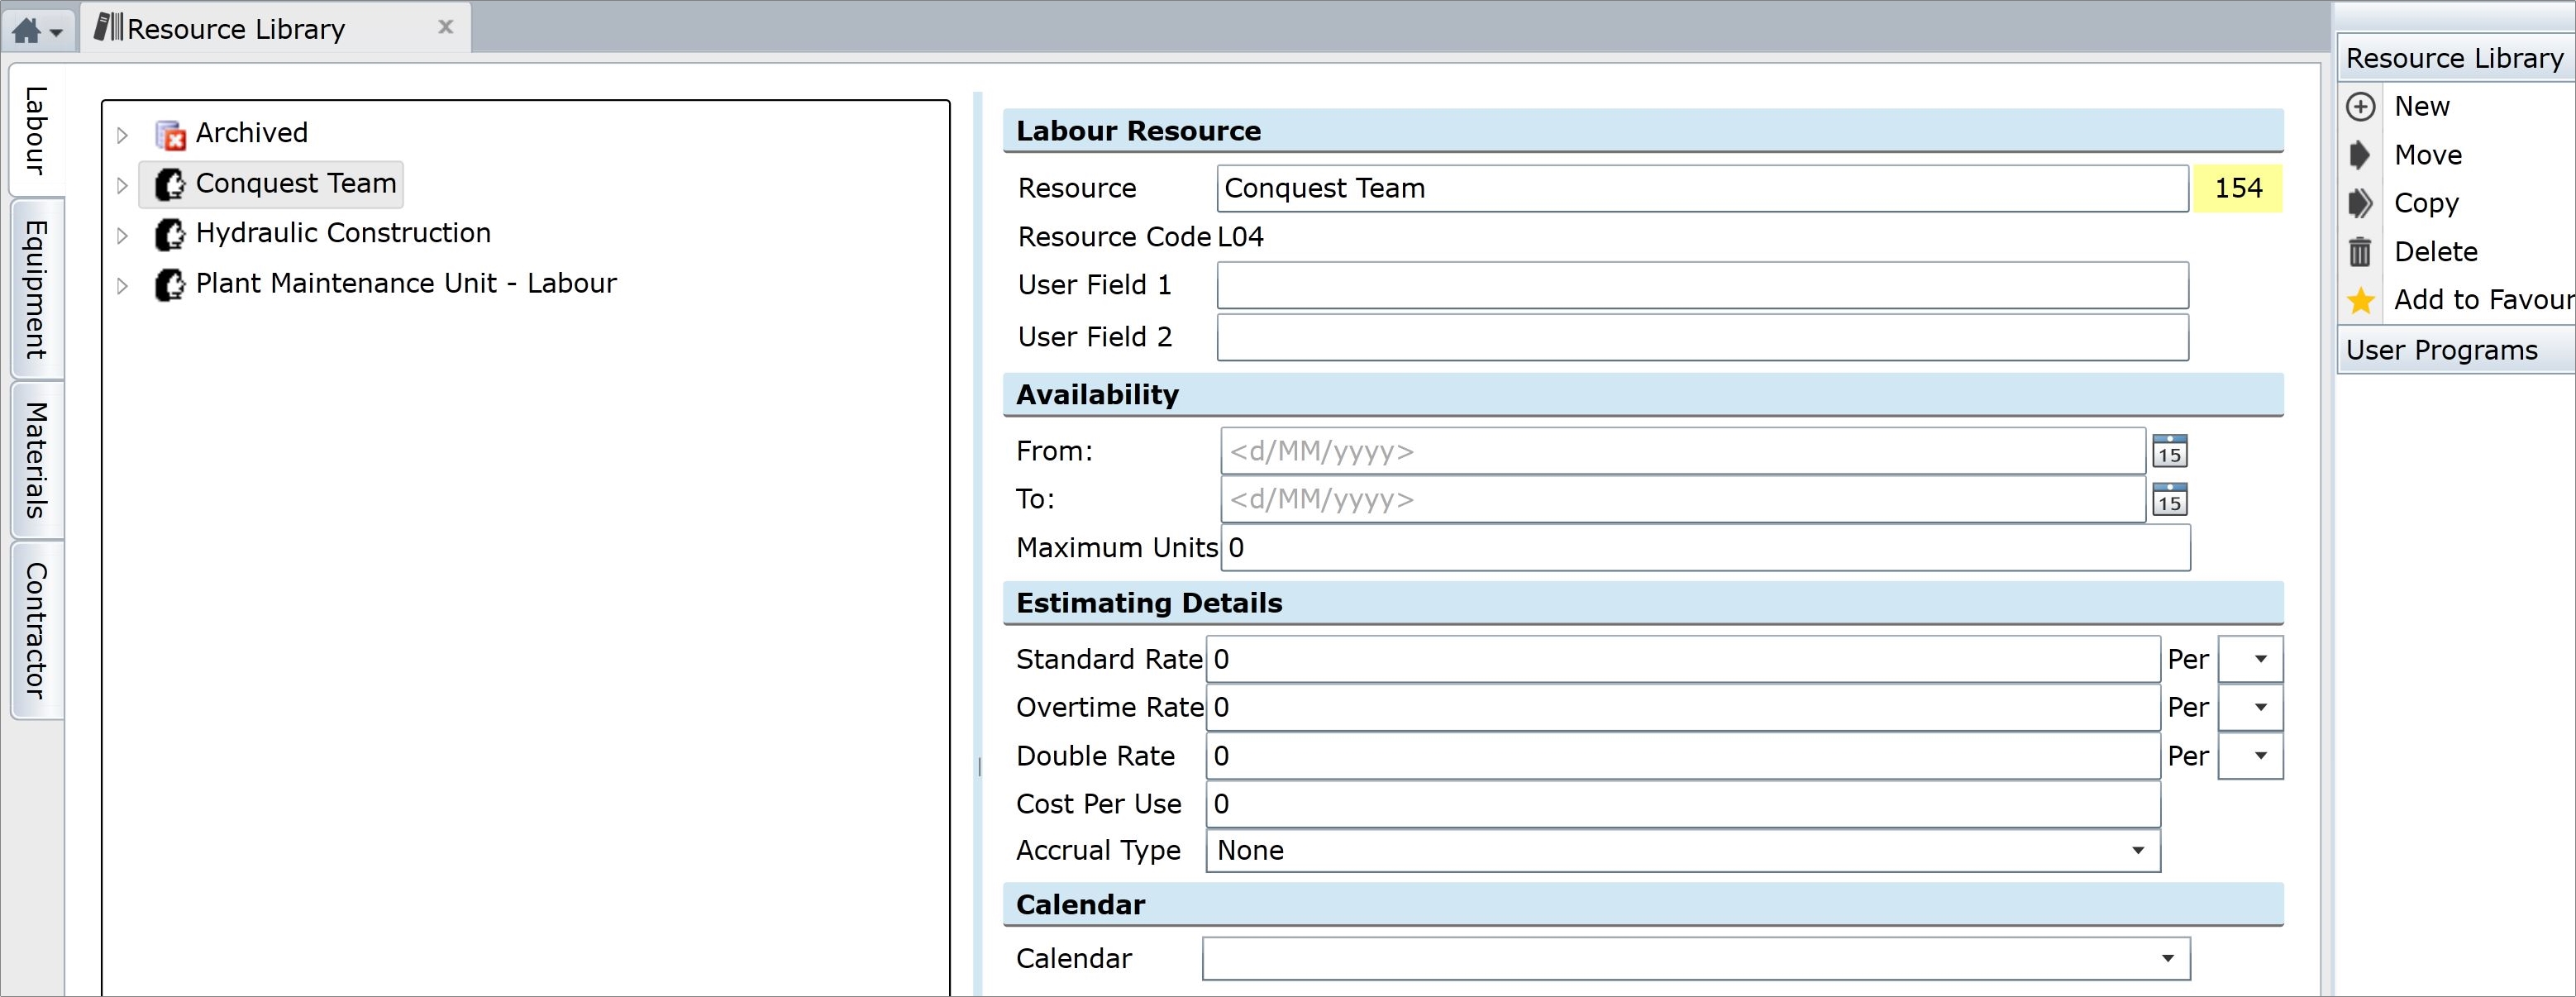Click the Overtime Rate field
2576x997 pixels.
point(1683,707)
